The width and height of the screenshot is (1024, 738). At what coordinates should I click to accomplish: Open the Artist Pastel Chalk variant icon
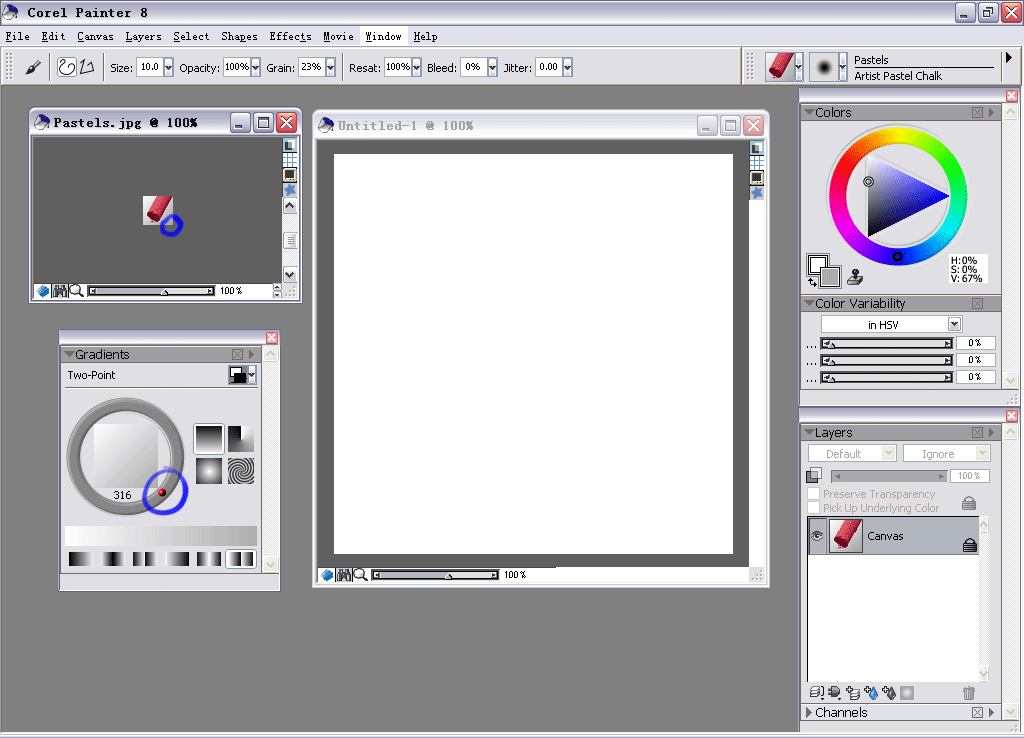point(824,67)
